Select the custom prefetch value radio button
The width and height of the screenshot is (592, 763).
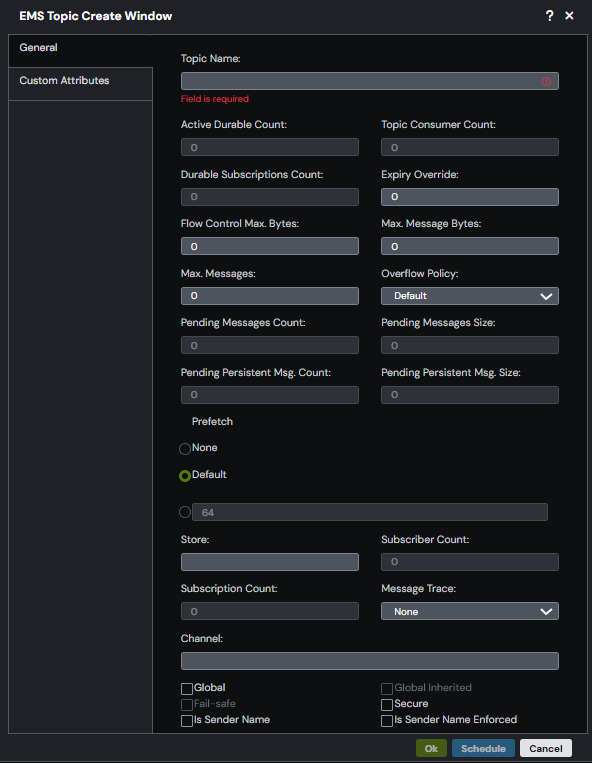pyautogui.click(x=185, y=512)
